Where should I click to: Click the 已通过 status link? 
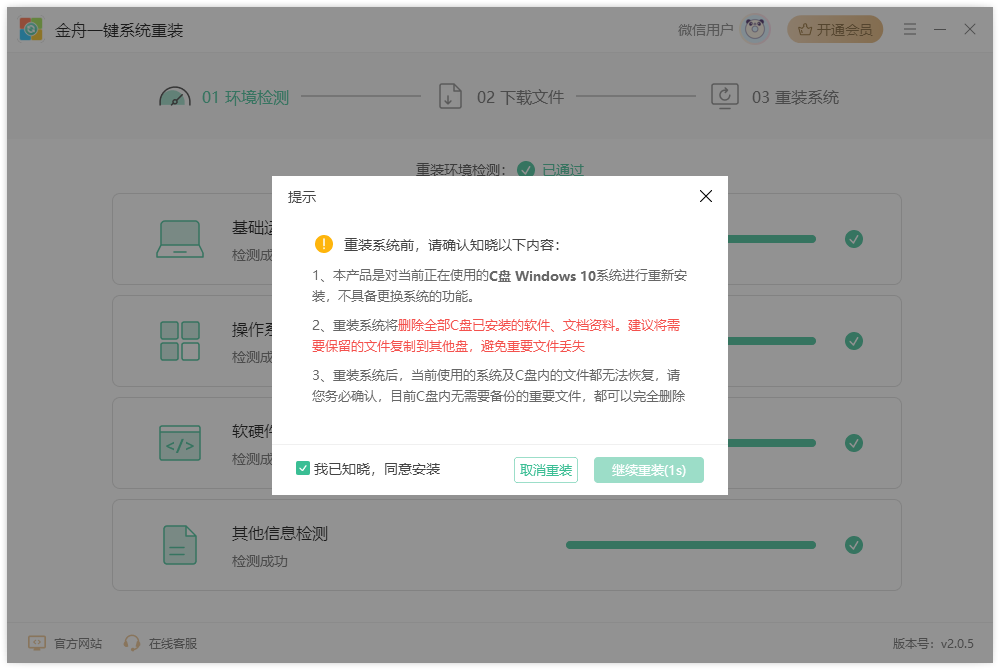tap(562, 170)
